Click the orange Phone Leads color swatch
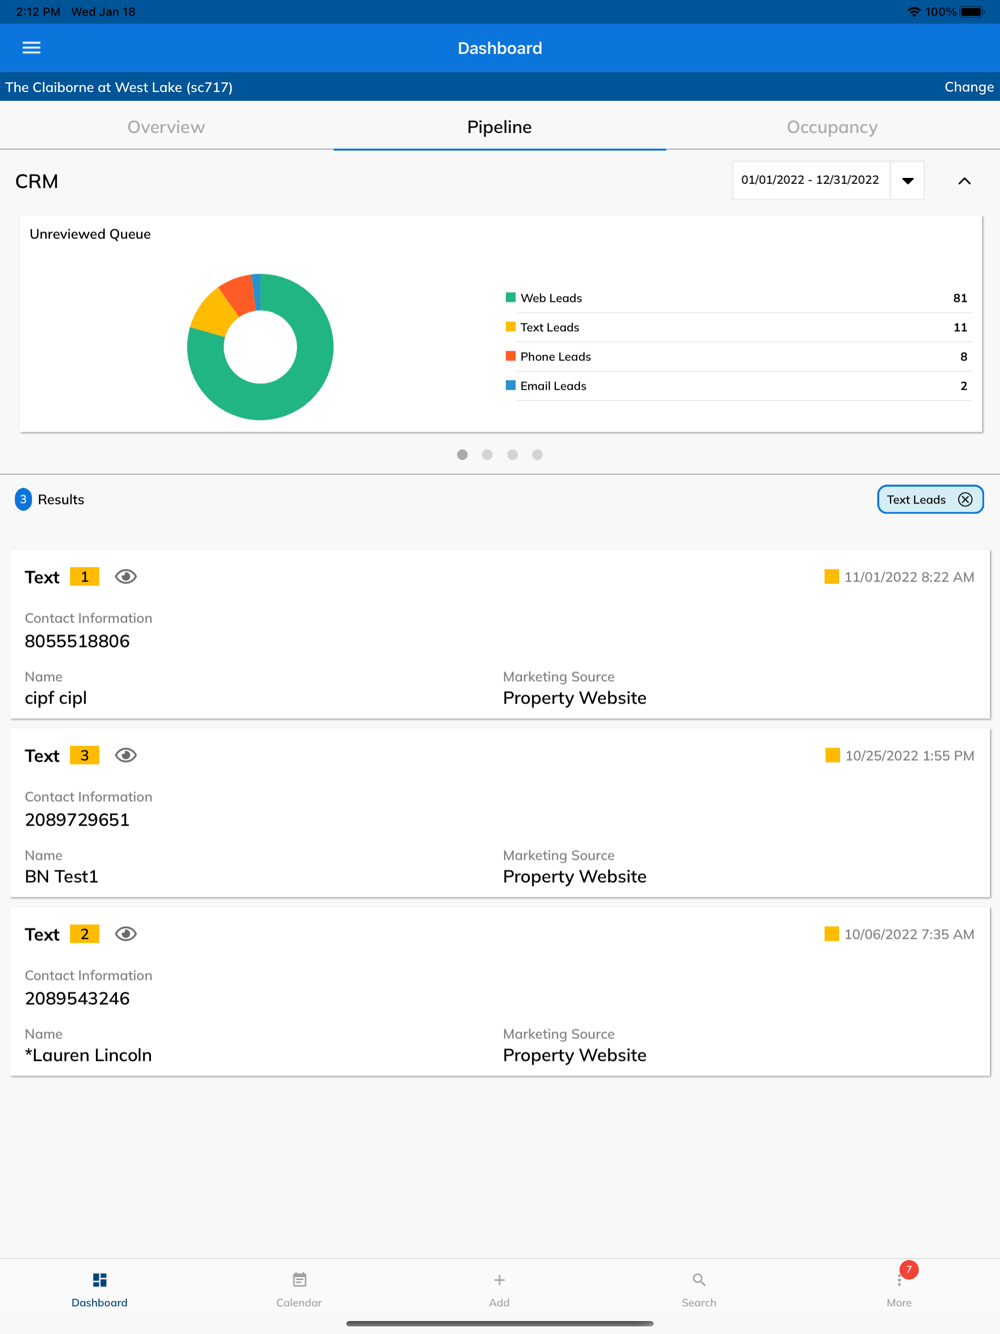This screenshot has height=1334, width=1000. tap(511, 356)
